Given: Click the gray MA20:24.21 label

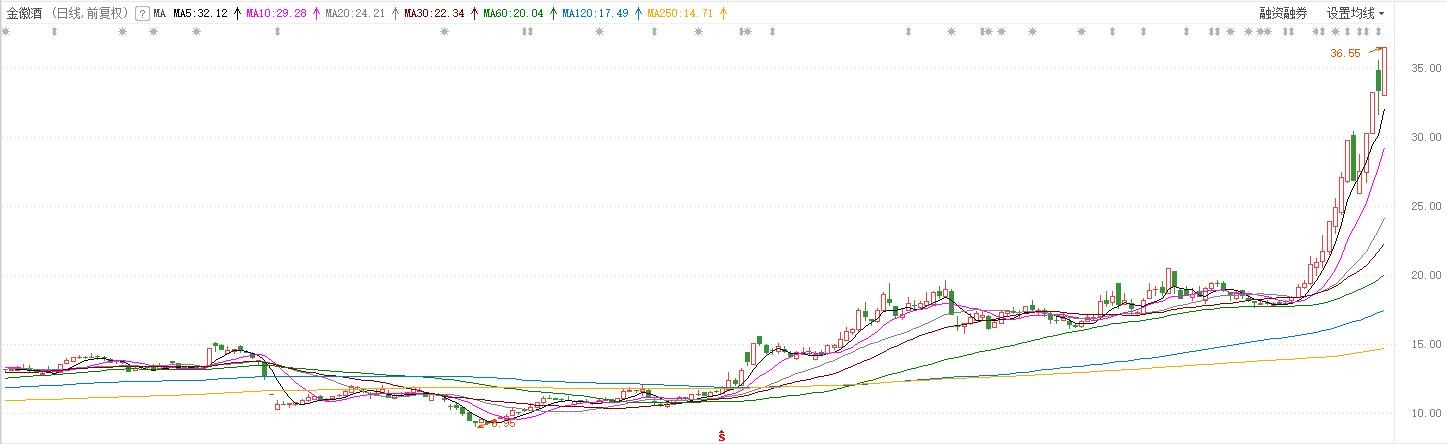Looking at the screenshot, I should [x=355, y=14].
